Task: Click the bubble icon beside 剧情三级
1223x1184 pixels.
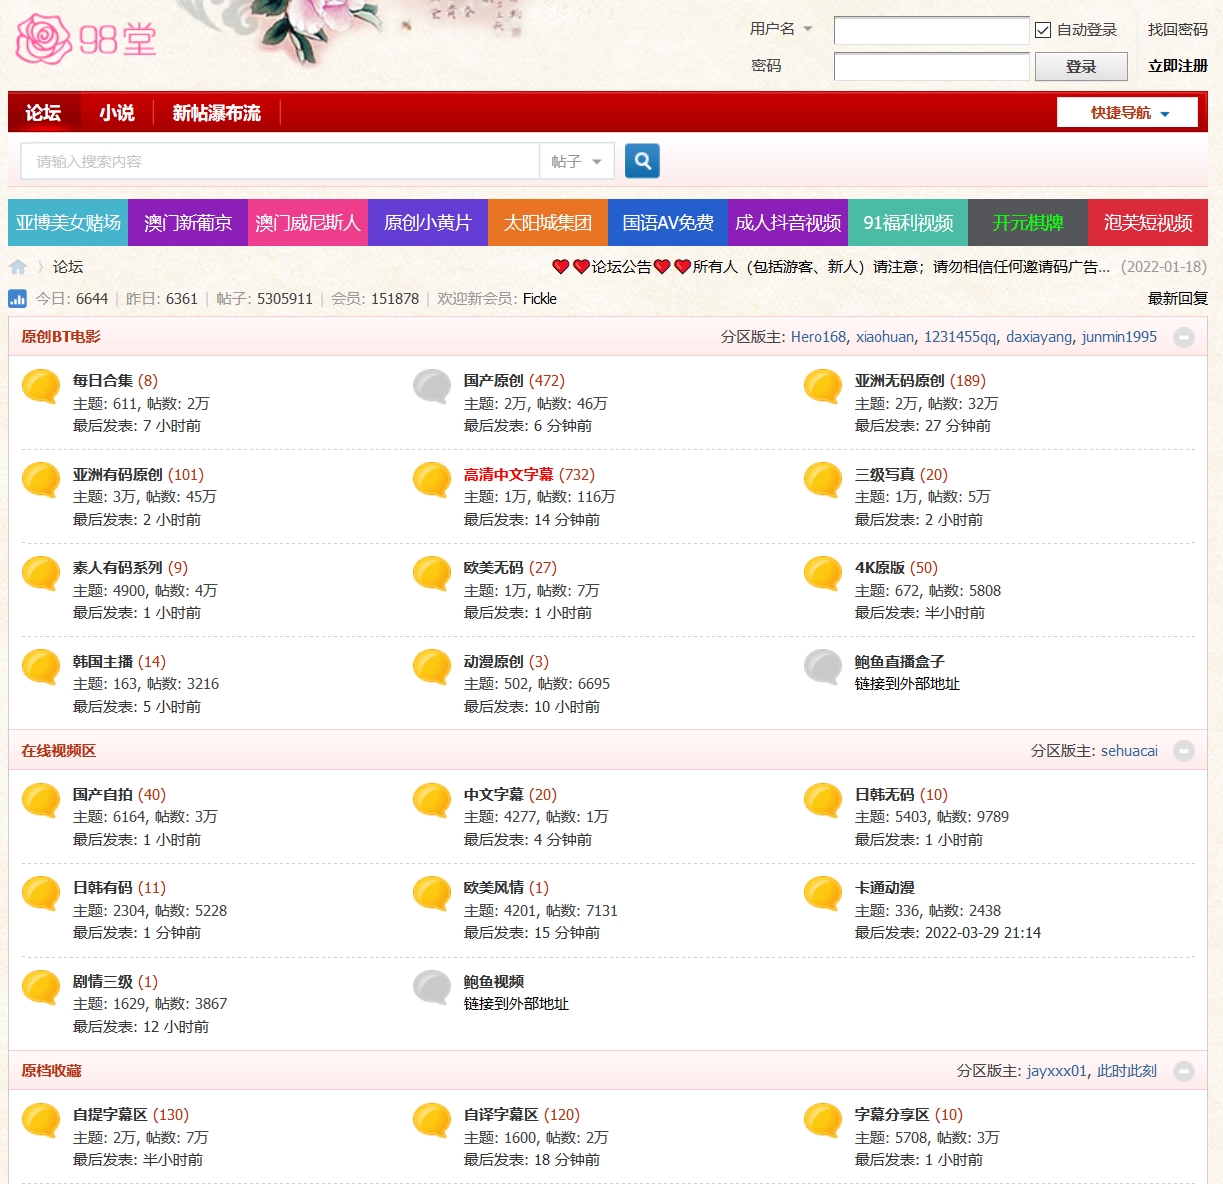Action: 41,987
